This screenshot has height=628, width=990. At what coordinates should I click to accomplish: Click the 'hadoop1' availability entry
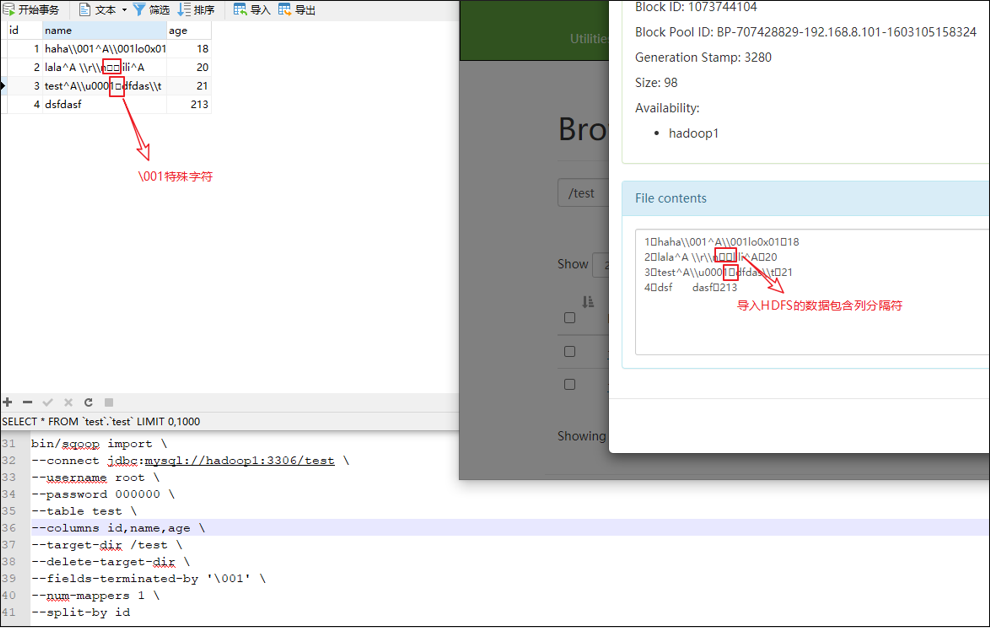coord(693,133)
